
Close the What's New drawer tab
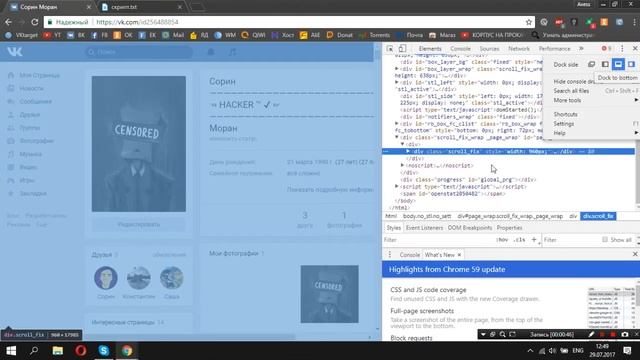(459, 255)
